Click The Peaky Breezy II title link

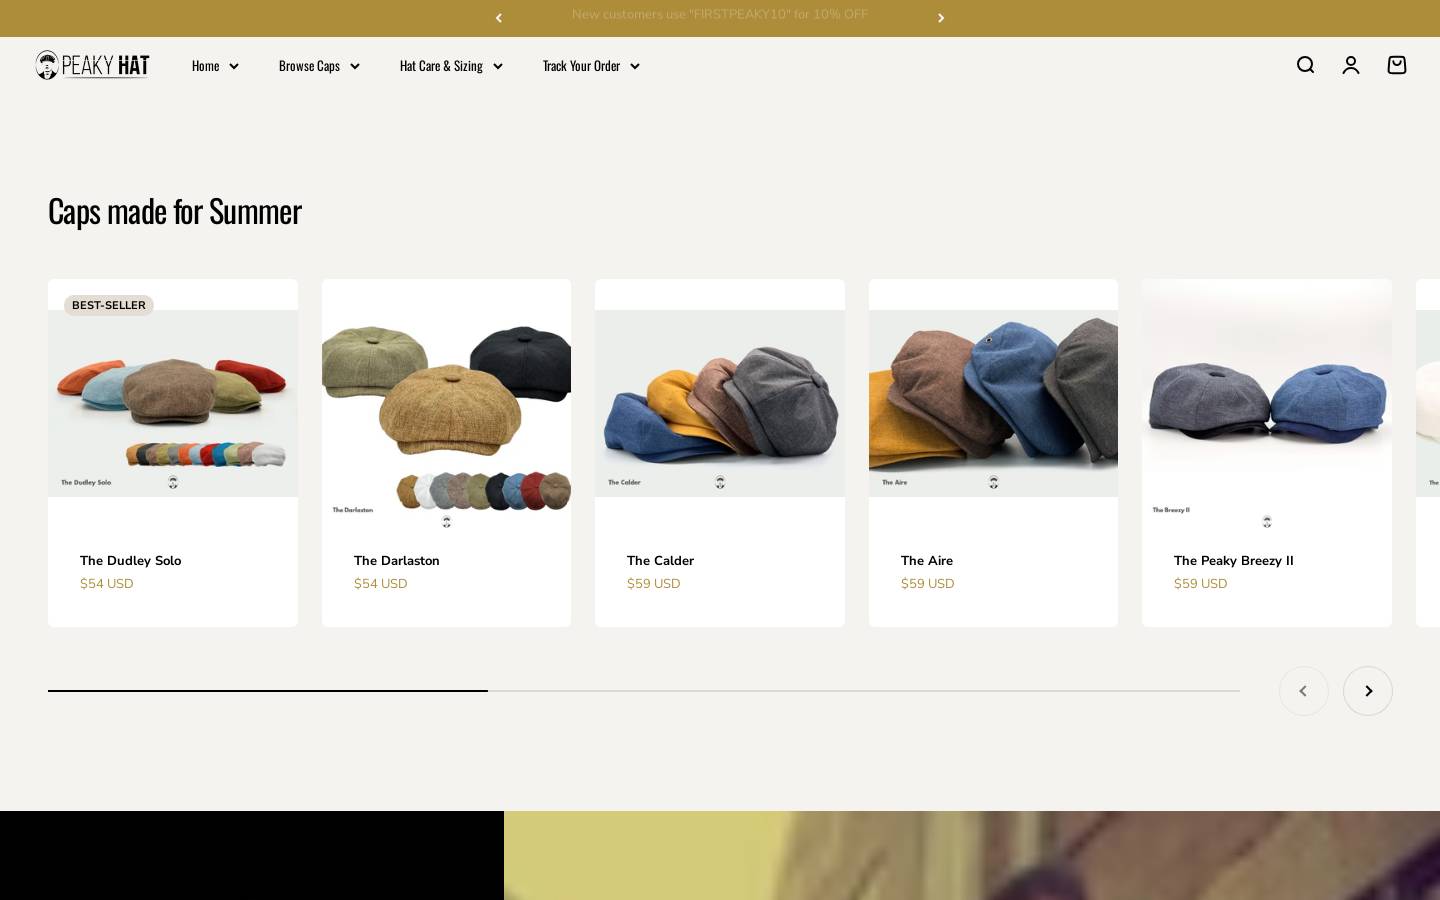1234,561
